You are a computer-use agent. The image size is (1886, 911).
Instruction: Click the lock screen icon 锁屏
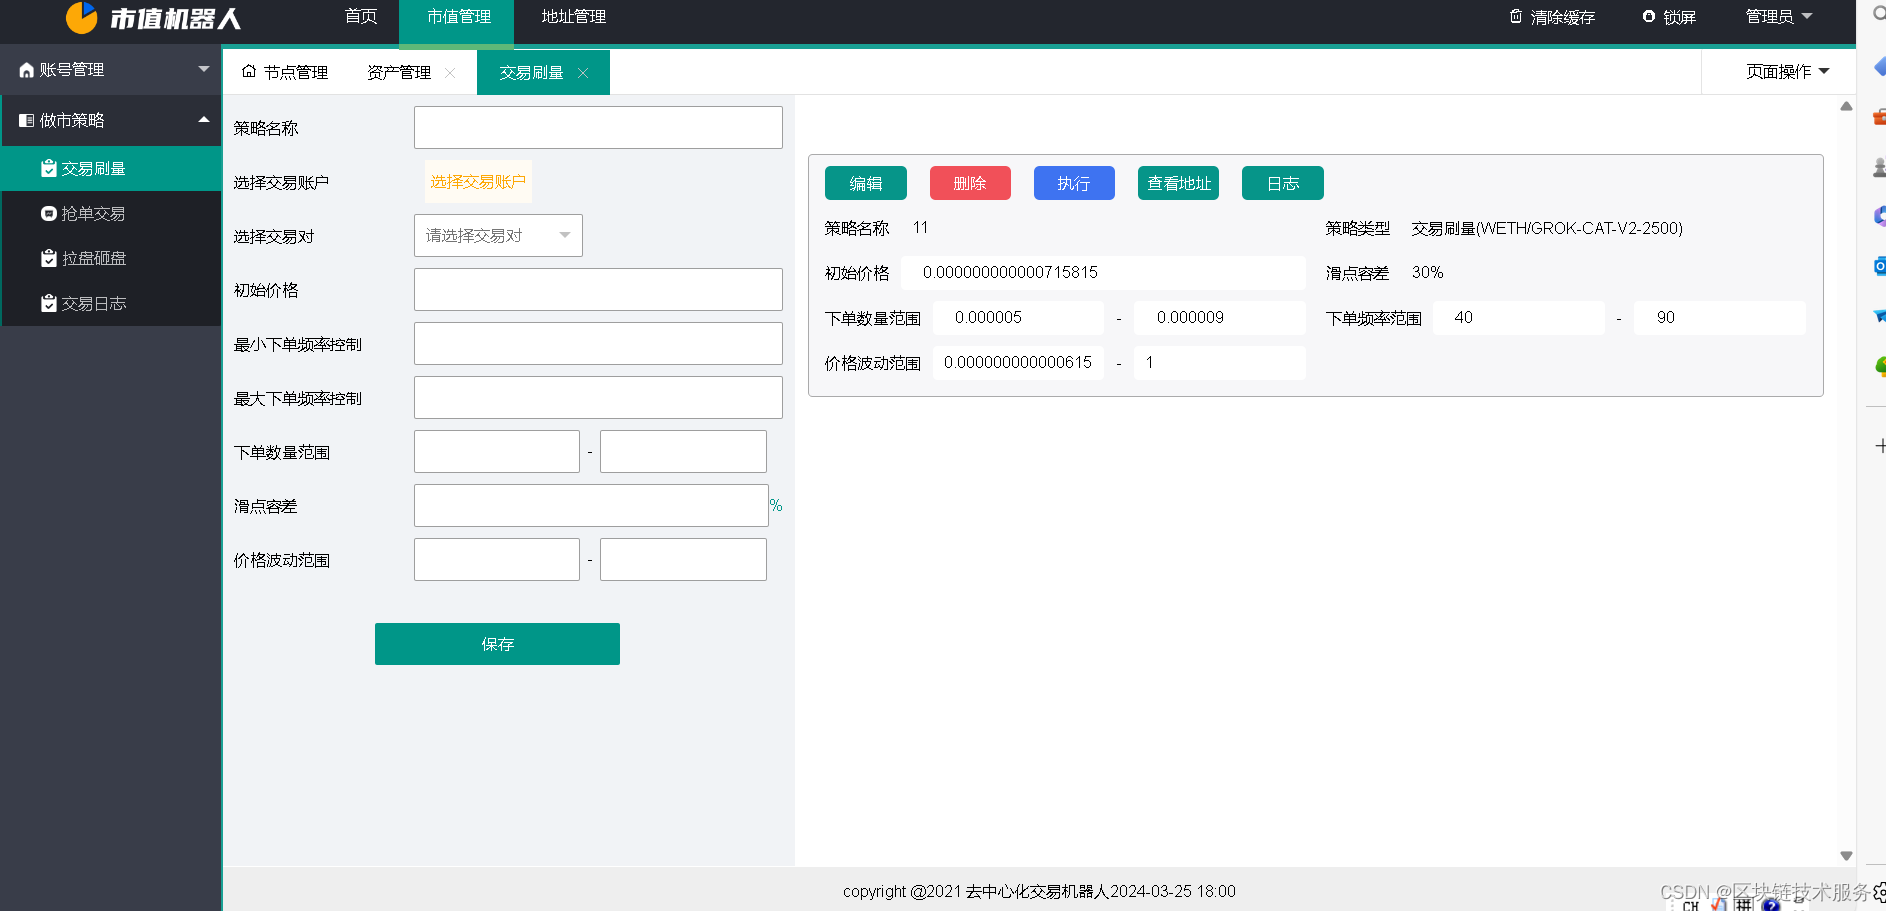click(x=1649, y=16)
